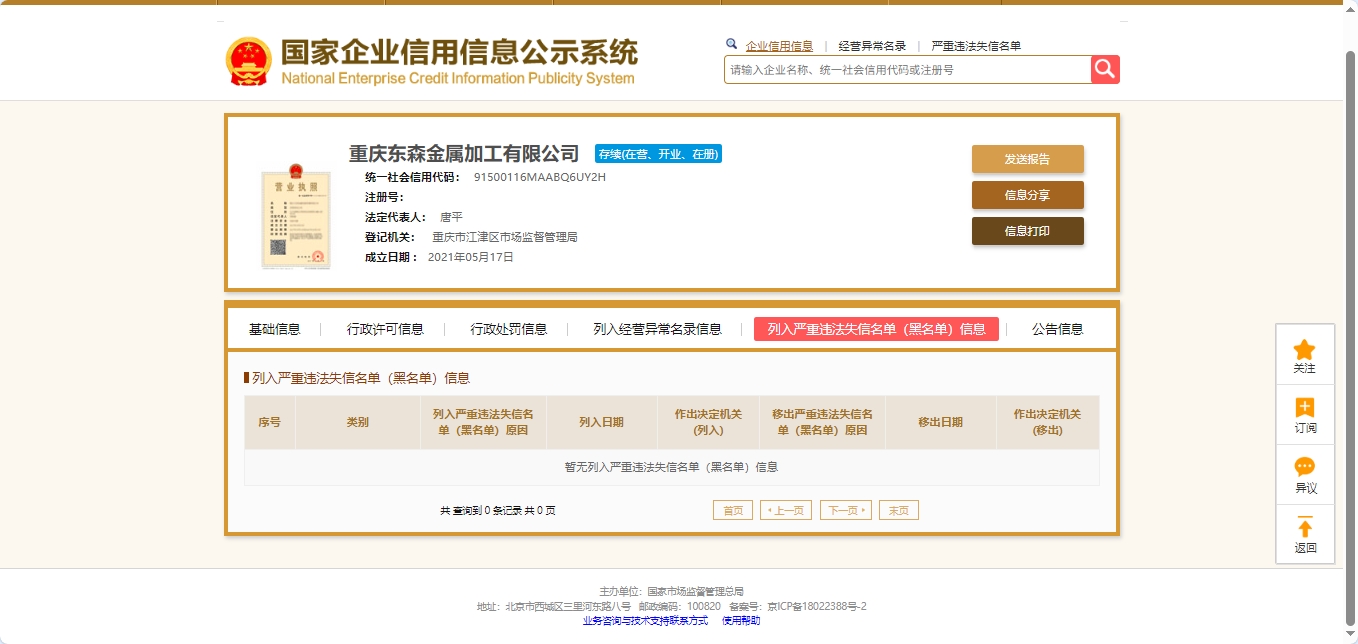Click 移出日期 column header

click(x=940, y=422)
